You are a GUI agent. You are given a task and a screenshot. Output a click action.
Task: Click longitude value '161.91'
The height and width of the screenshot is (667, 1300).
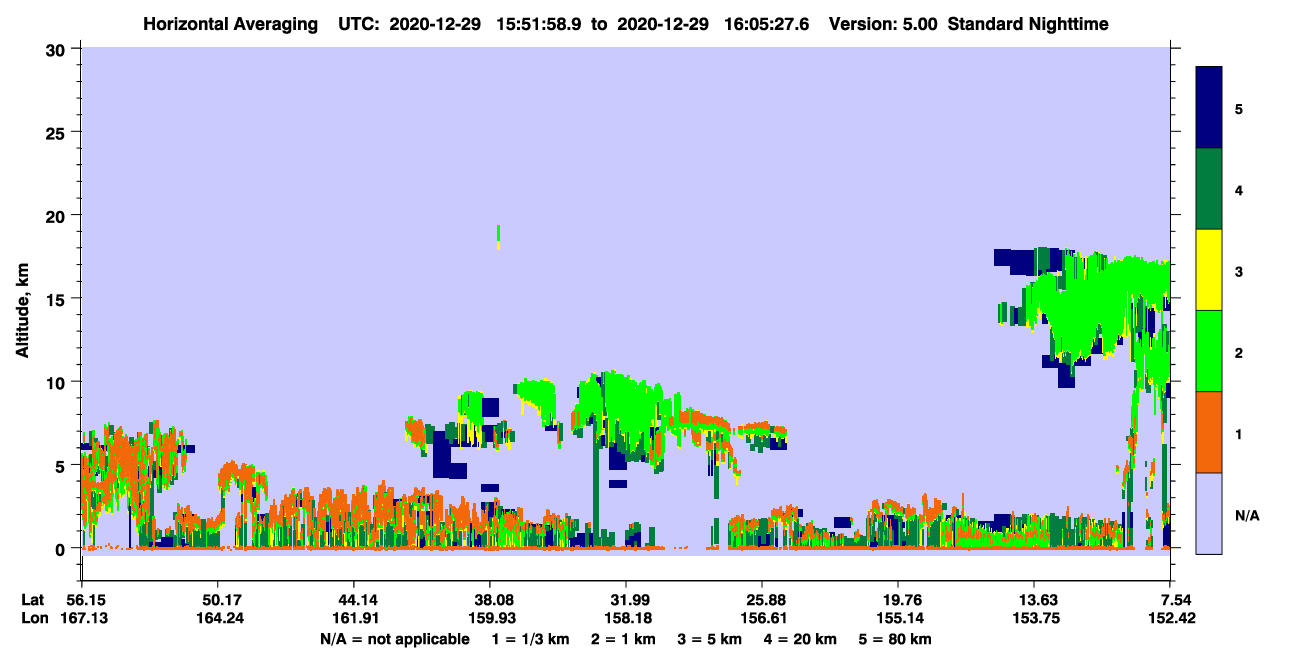pyautogui.click(x=353, y=618)
